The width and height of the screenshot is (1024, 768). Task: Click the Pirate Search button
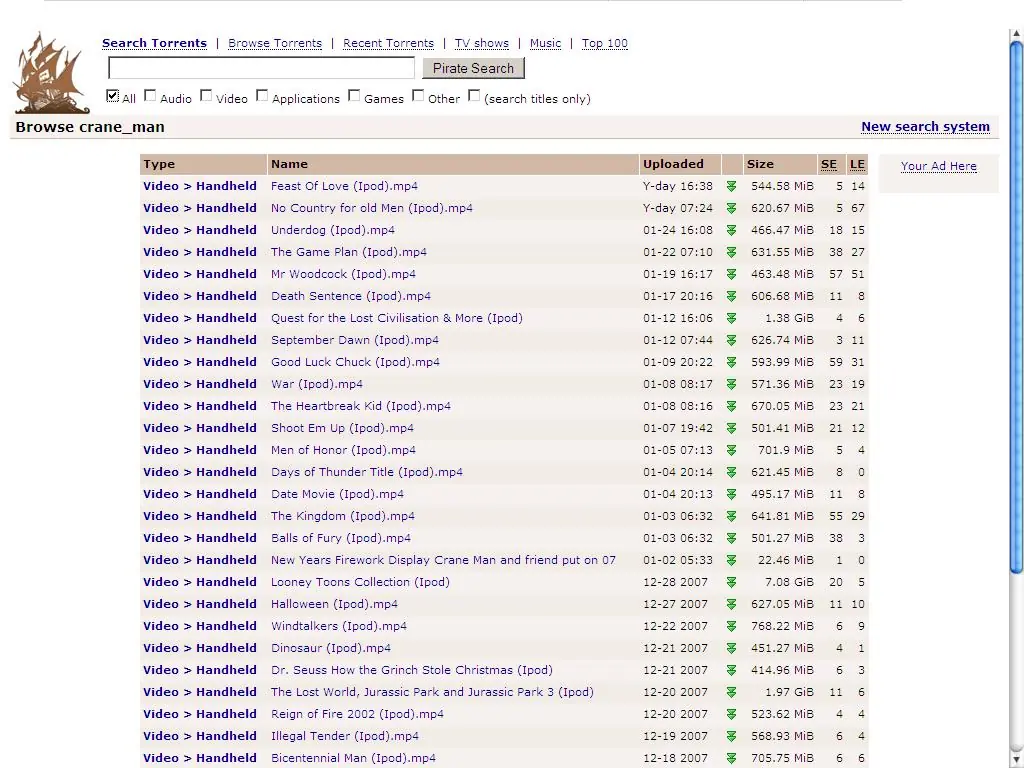click(473, 68)
